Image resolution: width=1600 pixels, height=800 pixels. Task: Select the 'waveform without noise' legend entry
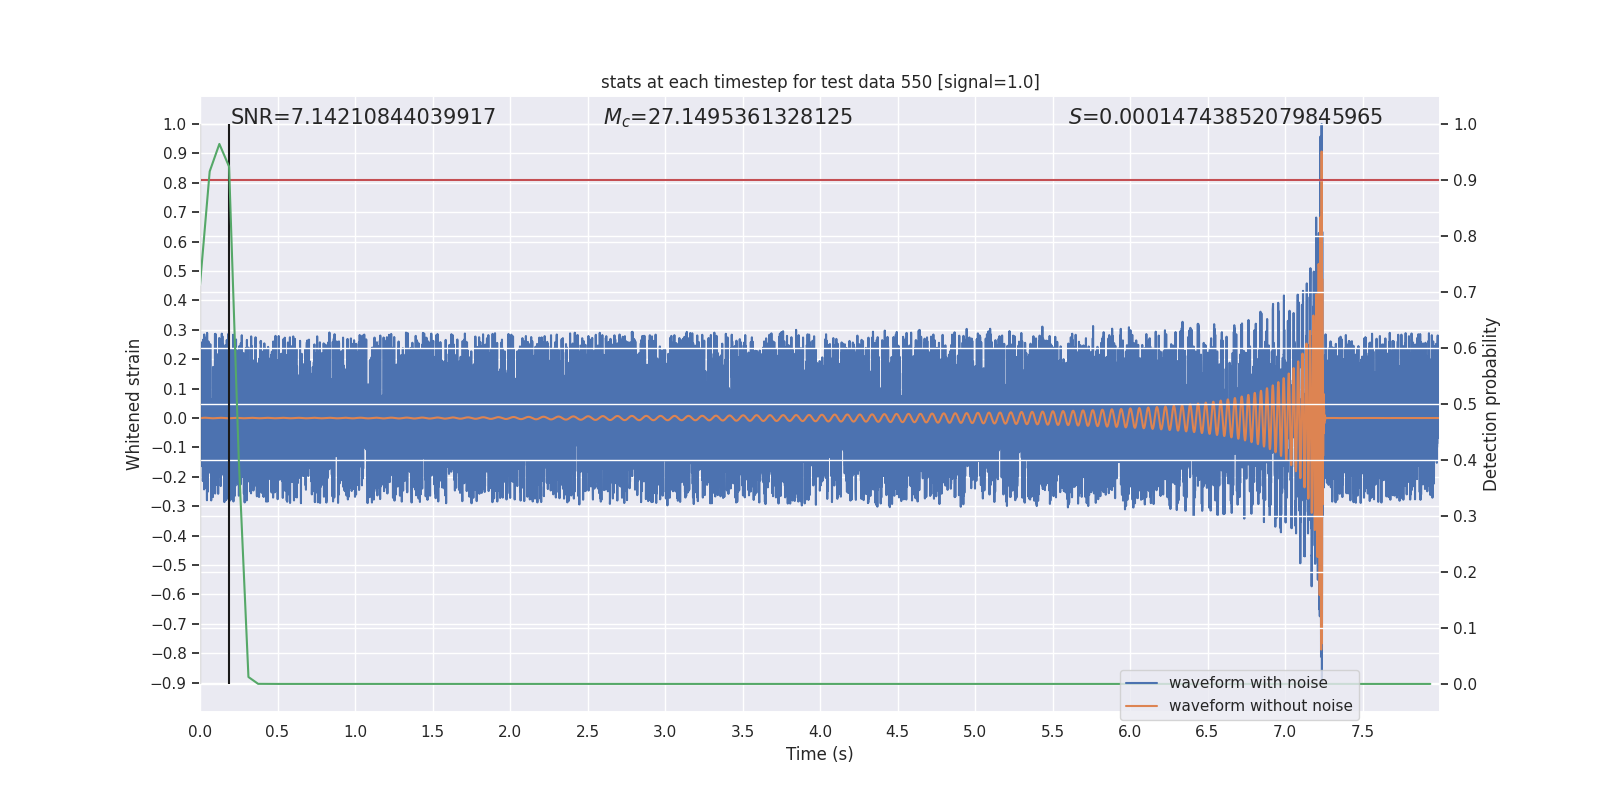(1260, 706)
